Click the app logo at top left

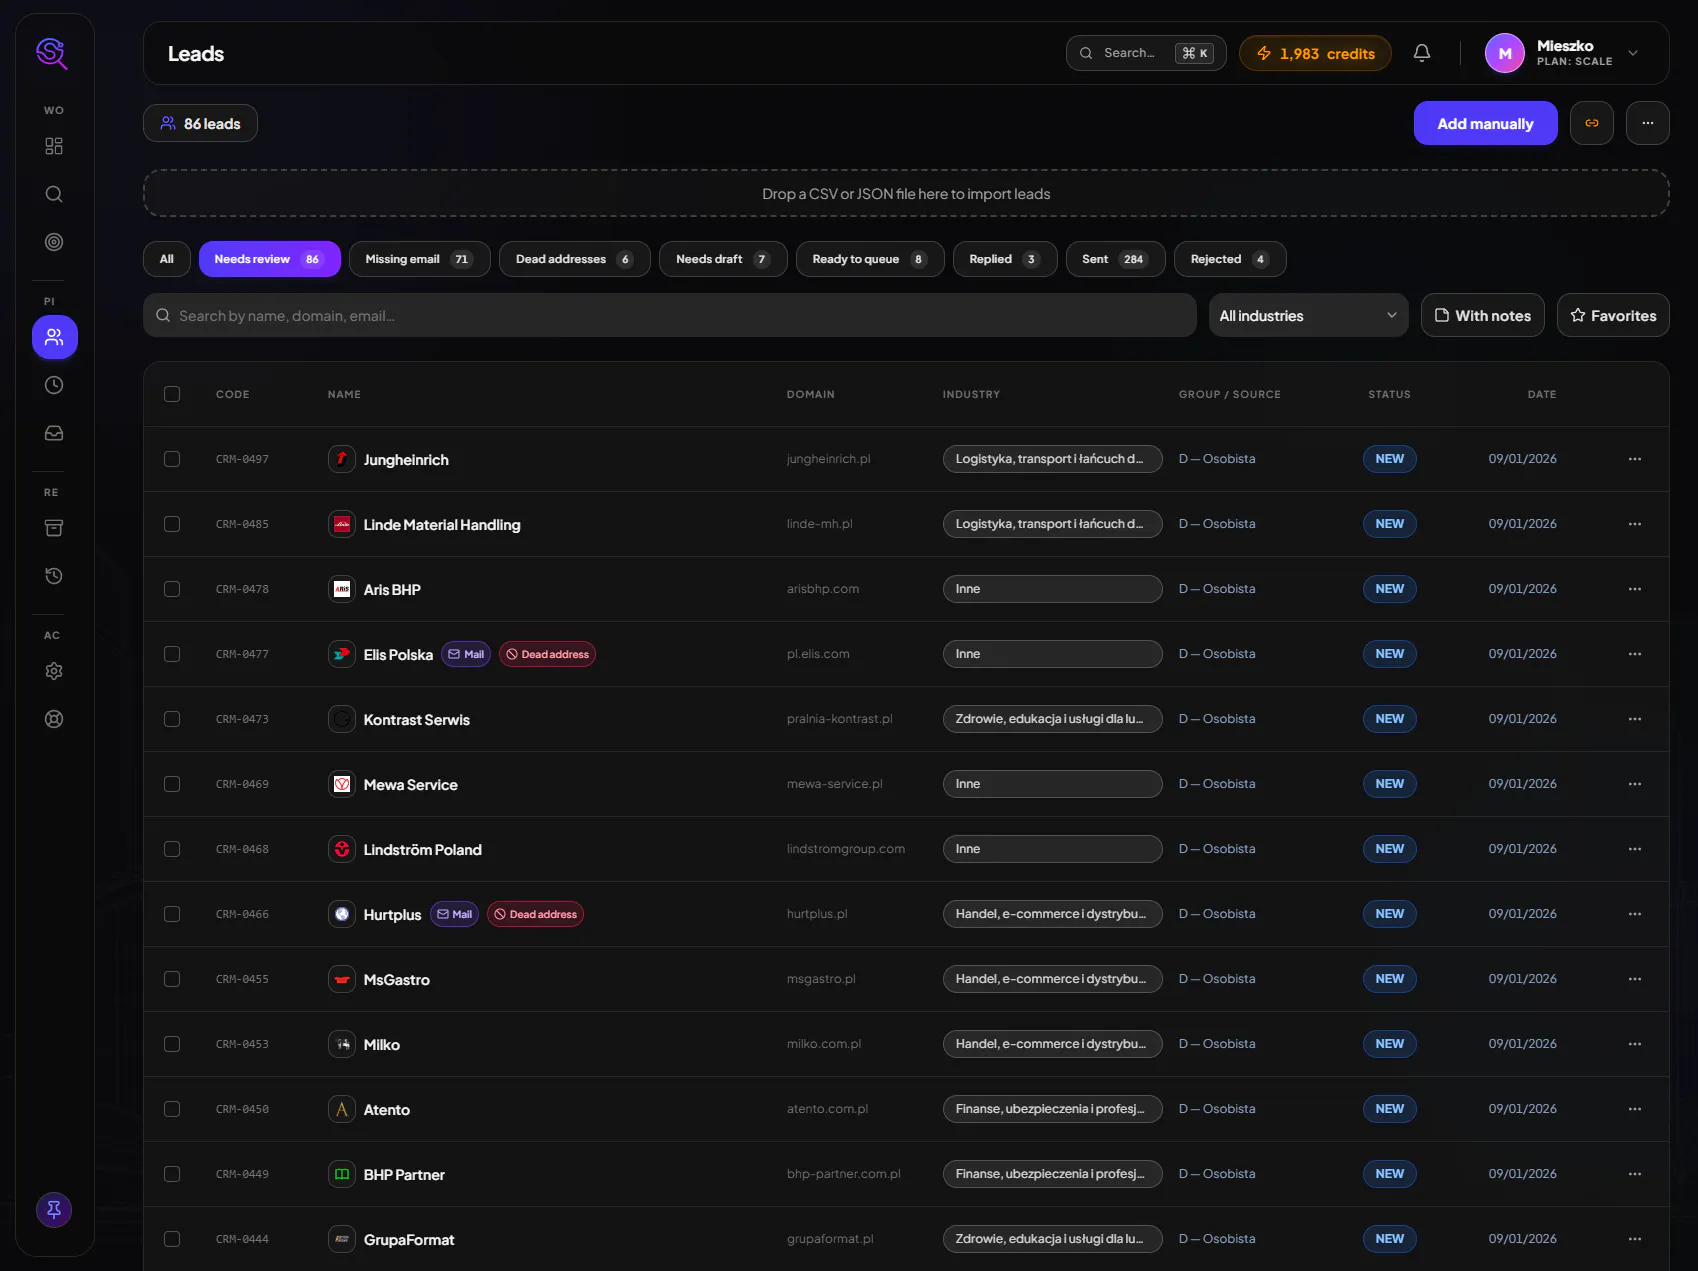coord(52,53)
